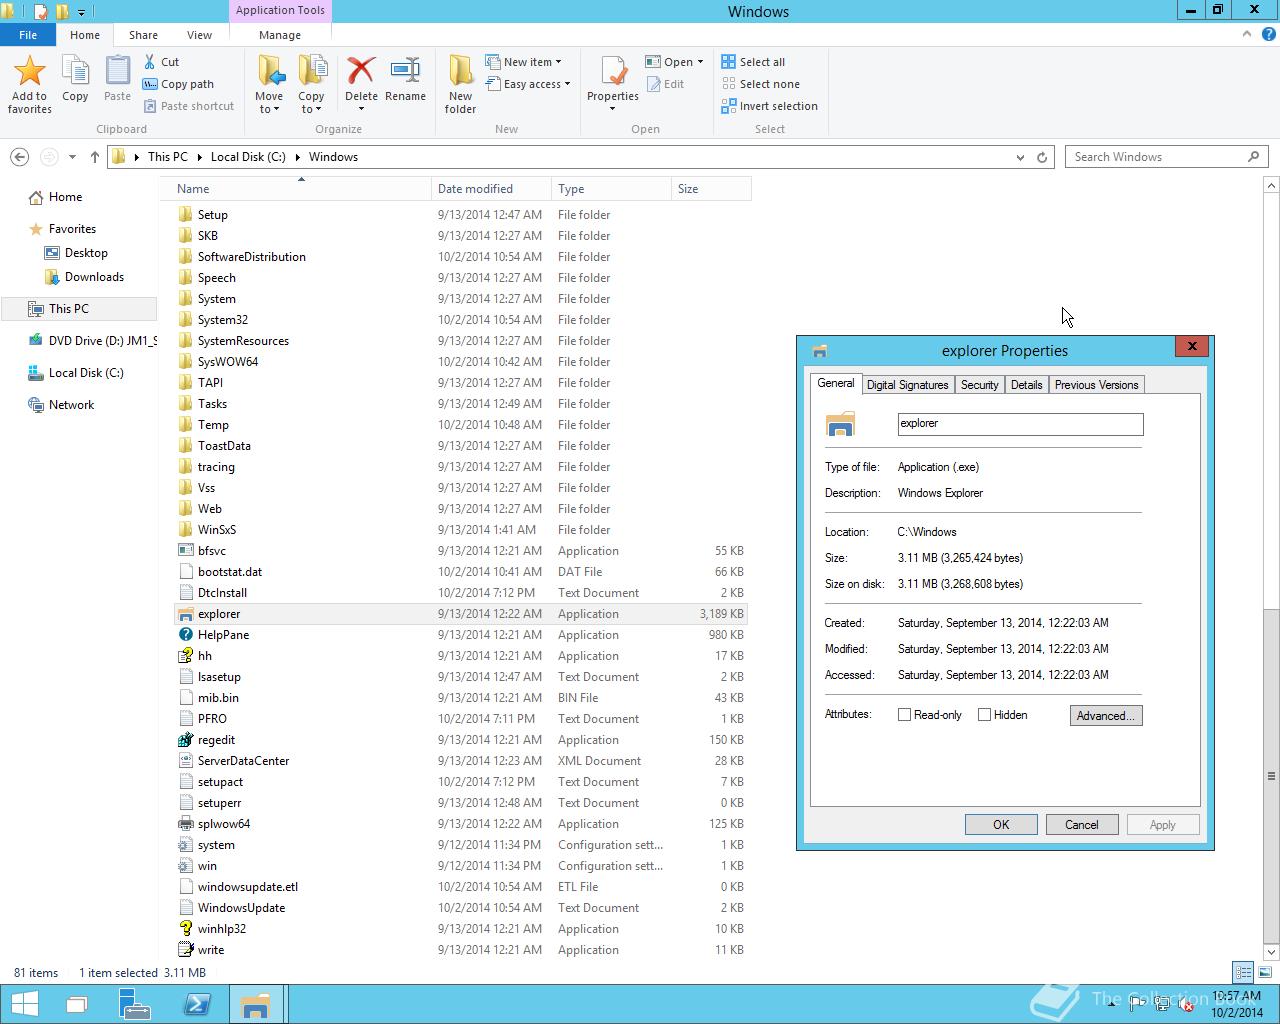Viewport: 1280px width, 1024px height.
Task: Click the Date modified column header
Action: (x=491, y=189)
